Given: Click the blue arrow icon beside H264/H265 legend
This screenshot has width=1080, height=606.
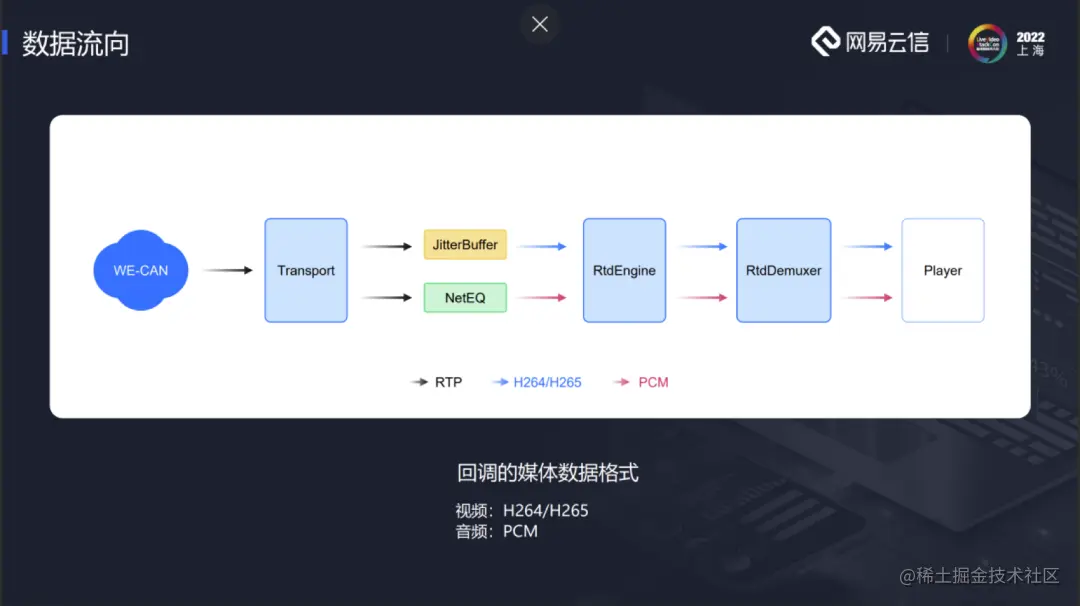Looking at the screenshot, I should pos(500,382).
